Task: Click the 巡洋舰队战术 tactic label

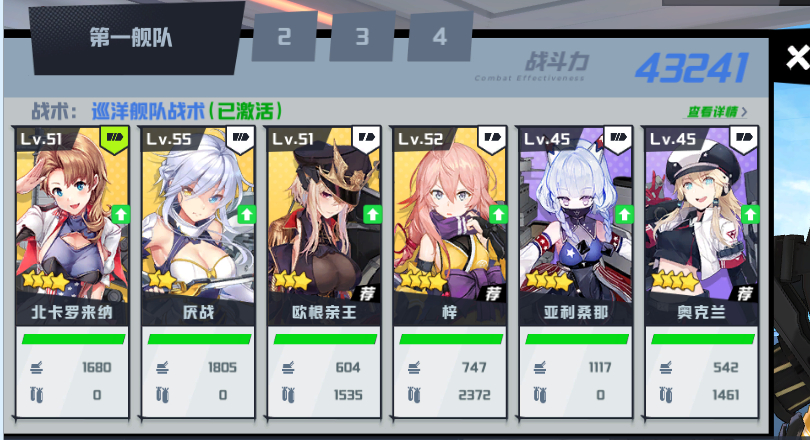Action: pyautogui.click(x=149, y=111)
